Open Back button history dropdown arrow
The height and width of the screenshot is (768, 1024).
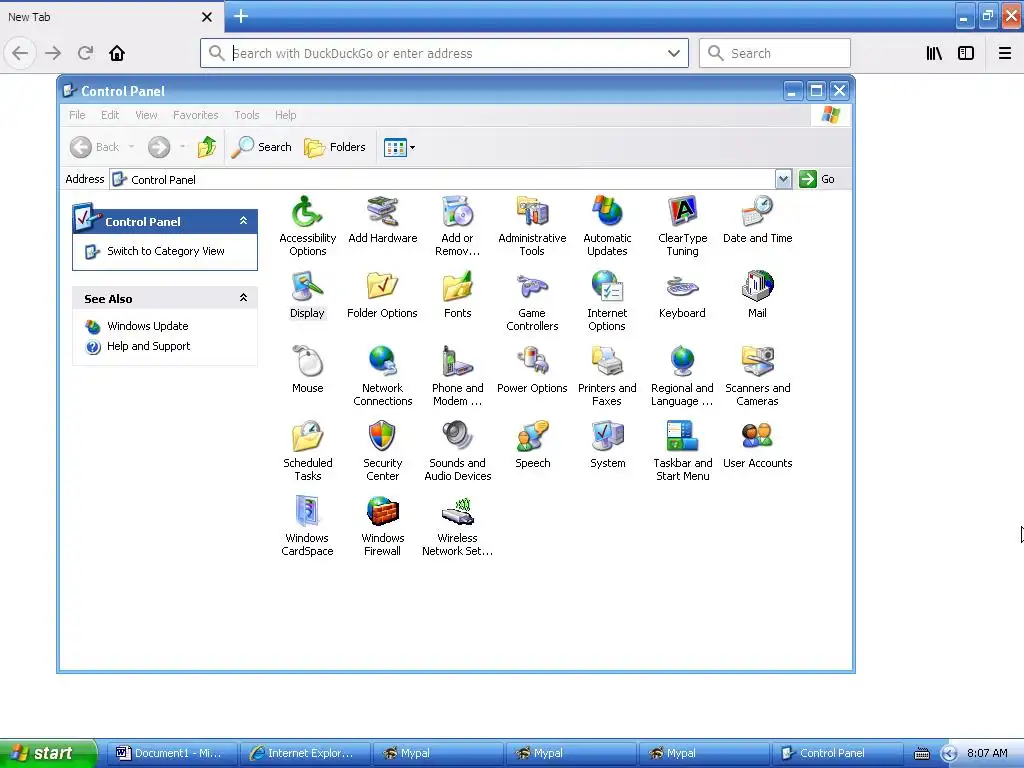tap(131, 147)
